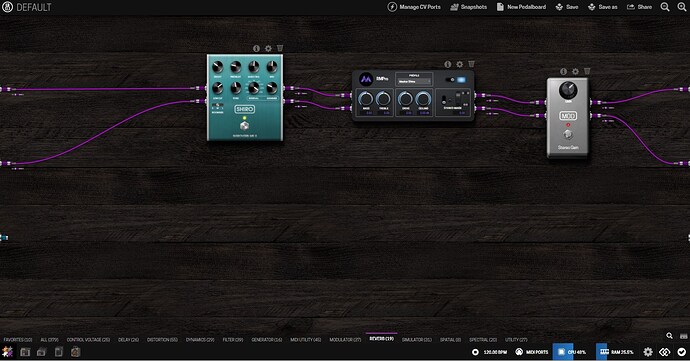Delete the Shiro reverb pedal with its trash icon
The image size is (690, 361).
click(280, 48)
